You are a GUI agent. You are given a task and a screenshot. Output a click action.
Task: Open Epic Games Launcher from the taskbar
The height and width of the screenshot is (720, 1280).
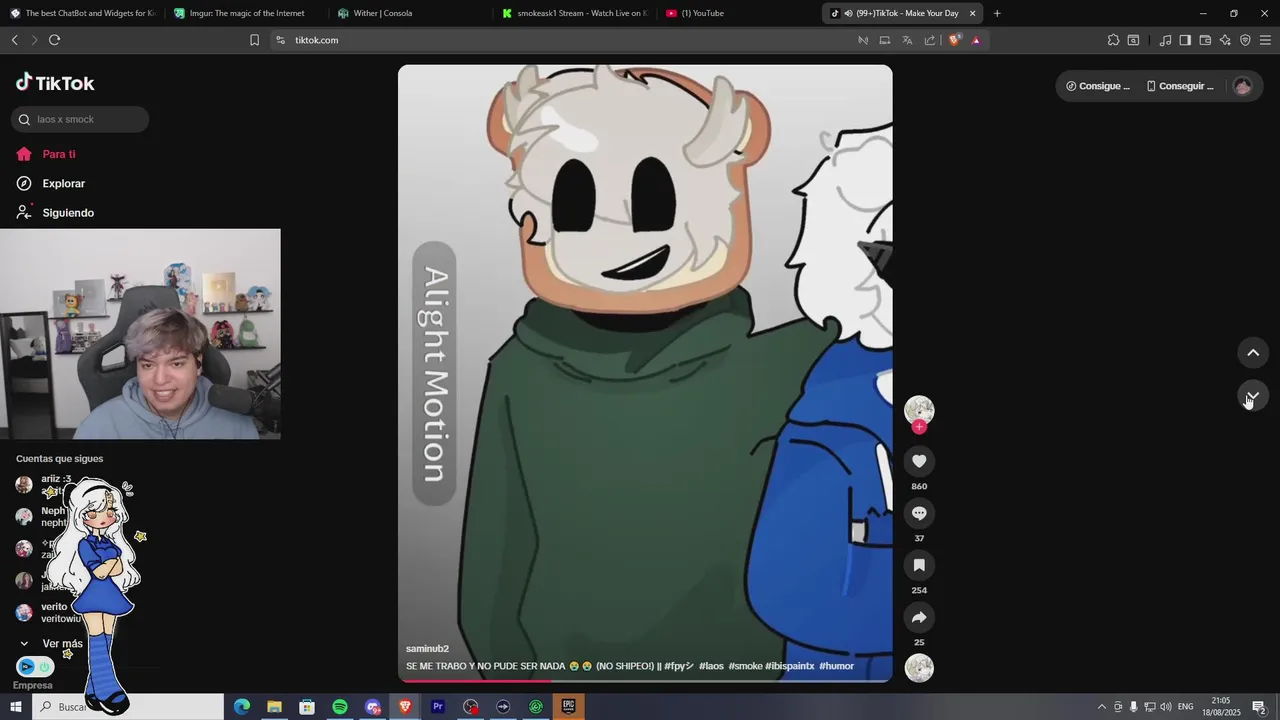(568, 707)
